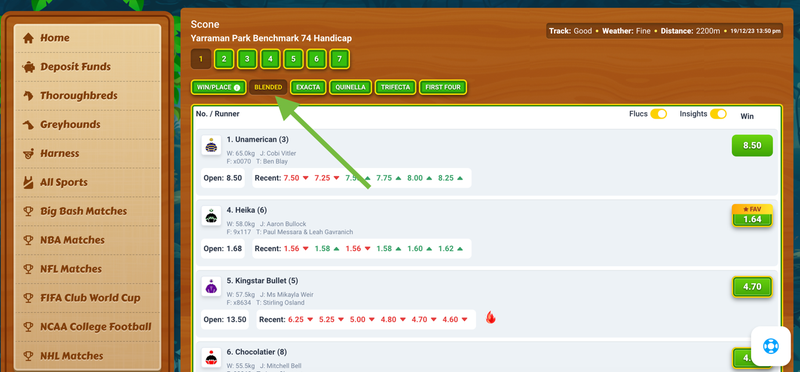This screenshot has width=800, height=372.
Task: Open the First Four tab
Action: [x=443, y=87]
